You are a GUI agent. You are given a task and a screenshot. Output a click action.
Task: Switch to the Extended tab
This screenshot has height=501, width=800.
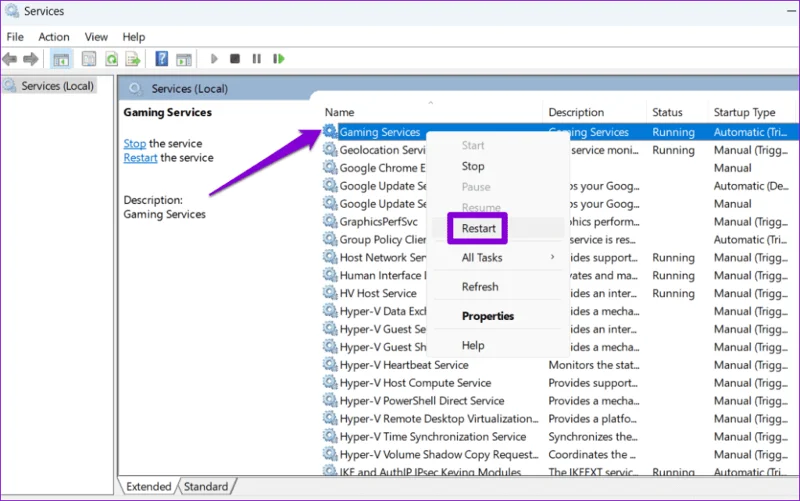pyautogui.click(x=148, y=486)
